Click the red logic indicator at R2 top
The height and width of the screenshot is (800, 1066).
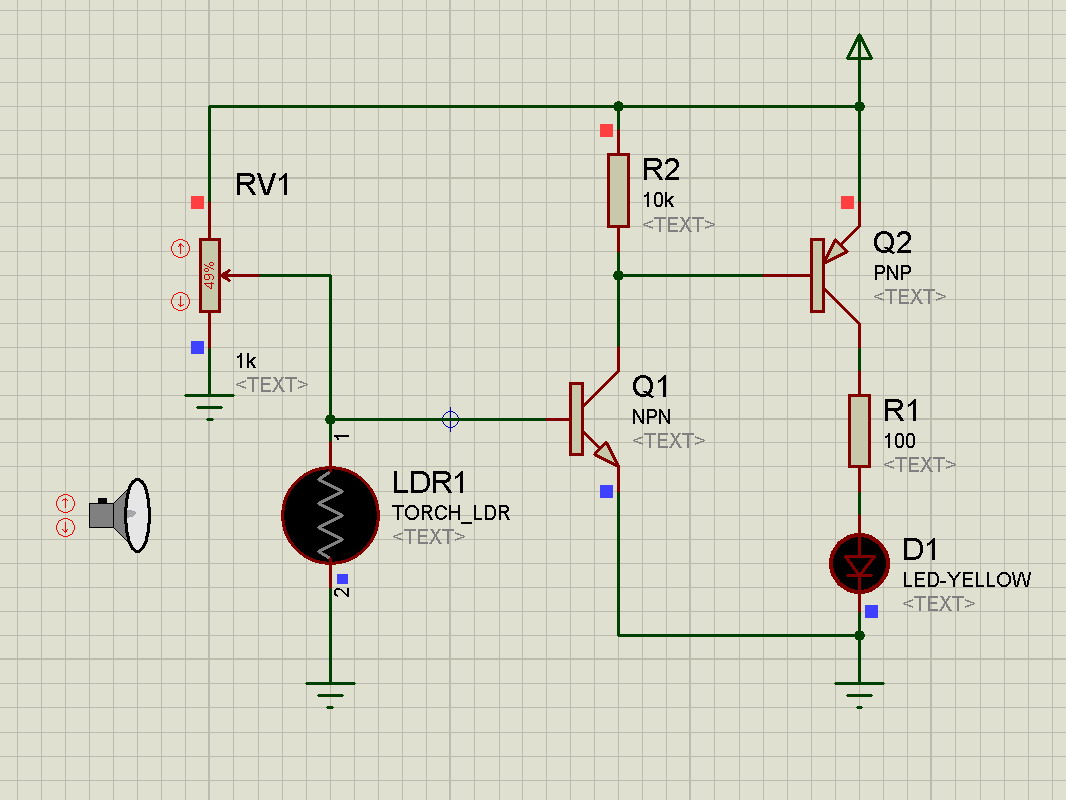pos(606,131)
